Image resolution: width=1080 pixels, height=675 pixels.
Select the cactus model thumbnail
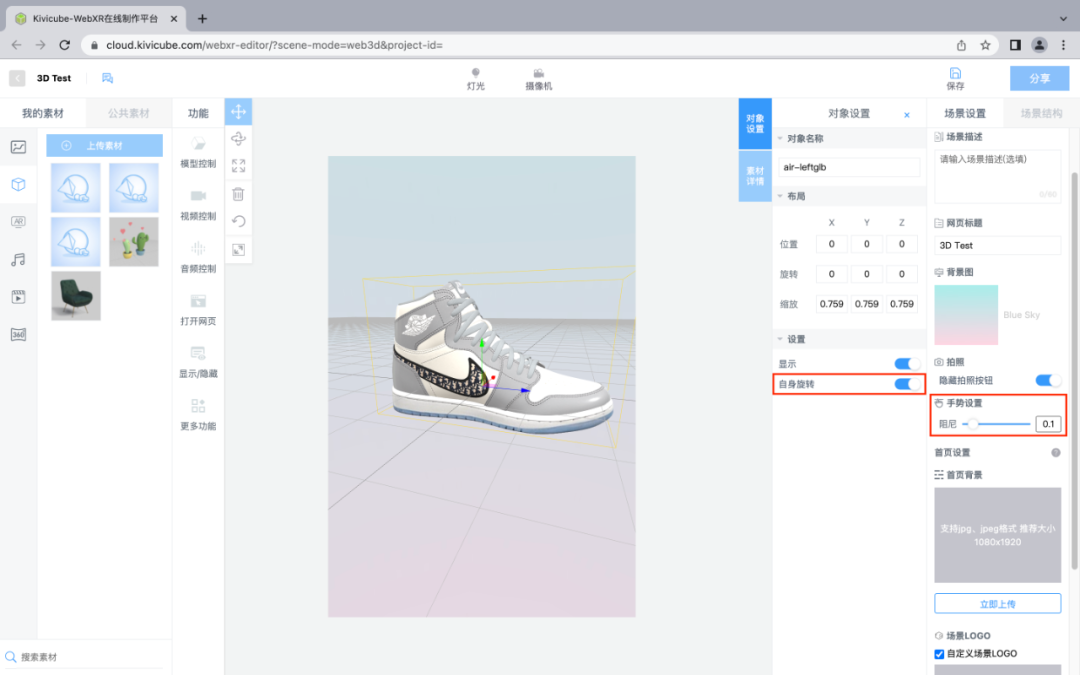pos(134,242)
